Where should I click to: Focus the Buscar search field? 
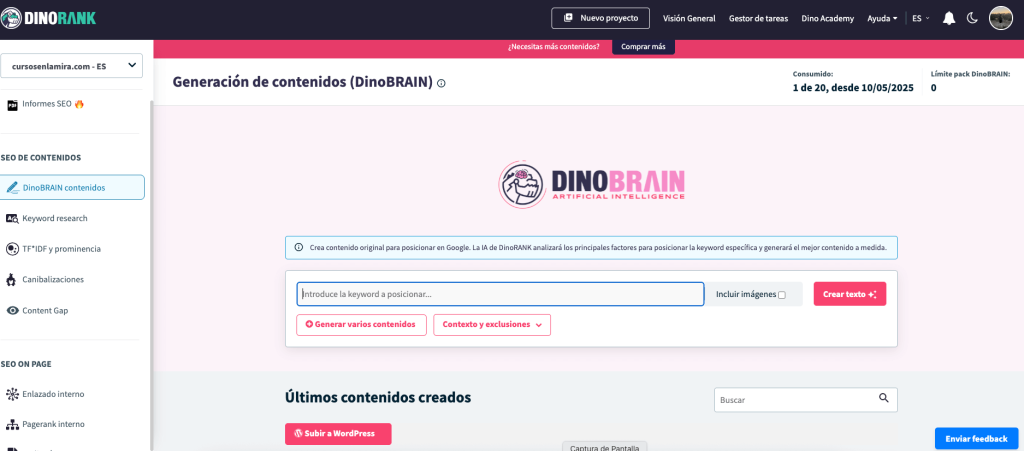806,399
